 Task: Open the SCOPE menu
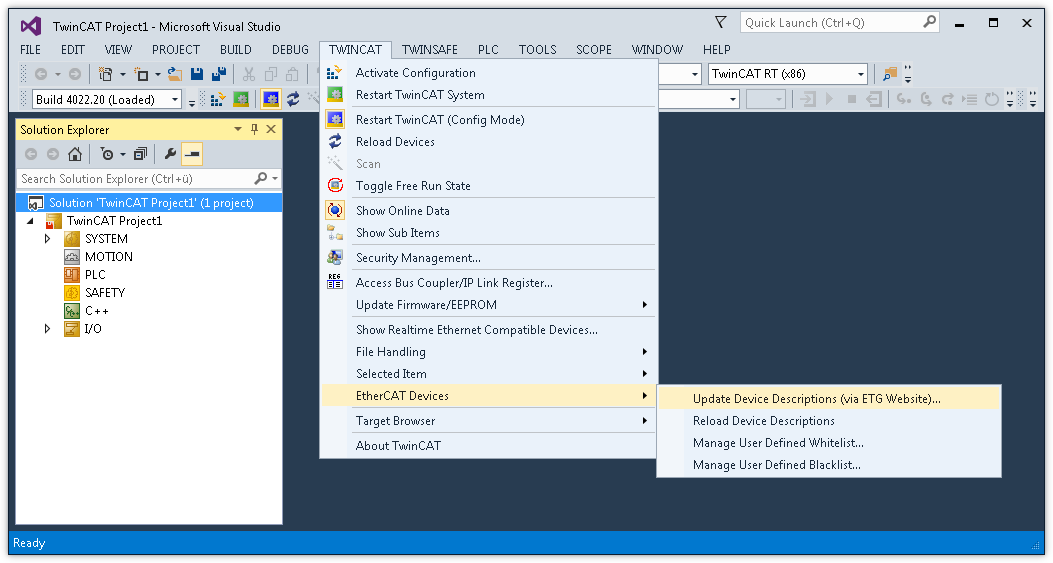(594, 50)
